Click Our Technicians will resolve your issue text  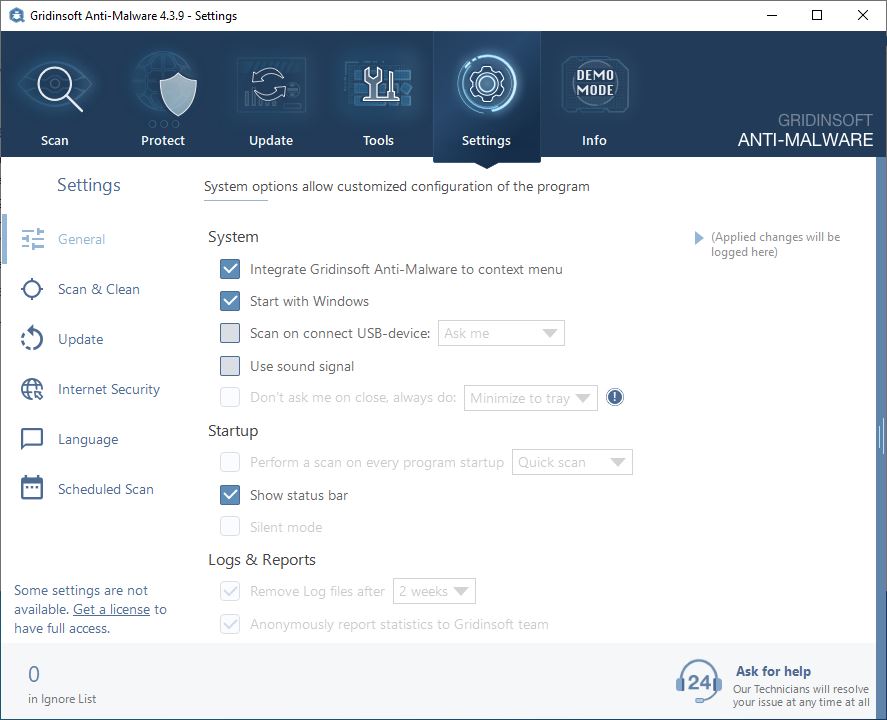801,696
